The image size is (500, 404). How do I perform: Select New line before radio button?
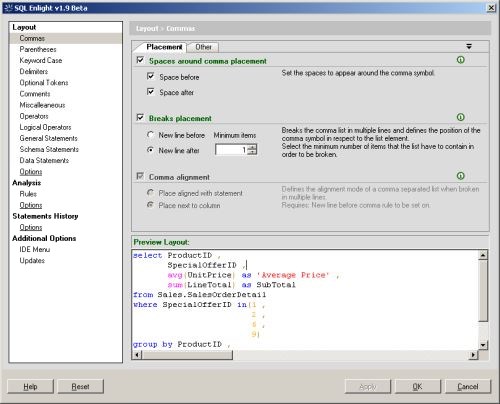tap(150, 135)
